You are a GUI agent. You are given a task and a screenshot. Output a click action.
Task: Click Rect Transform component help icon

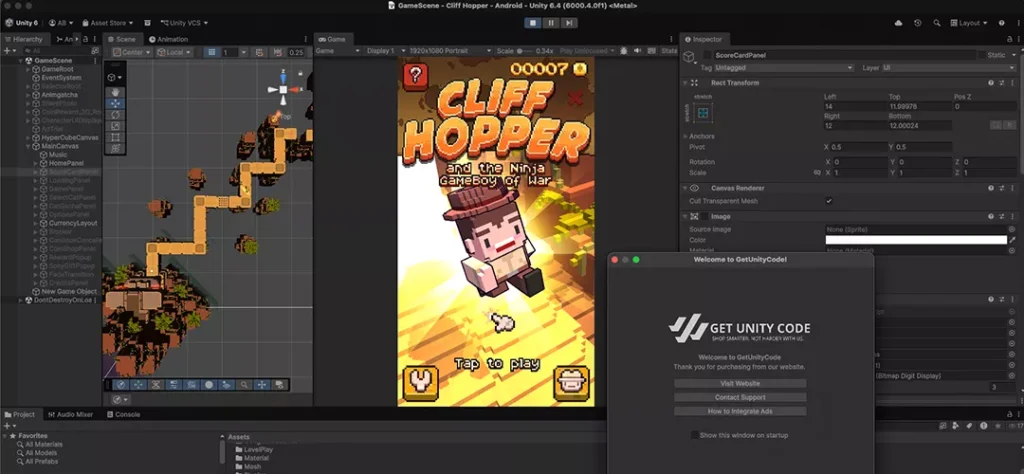(x=991, y=83)
